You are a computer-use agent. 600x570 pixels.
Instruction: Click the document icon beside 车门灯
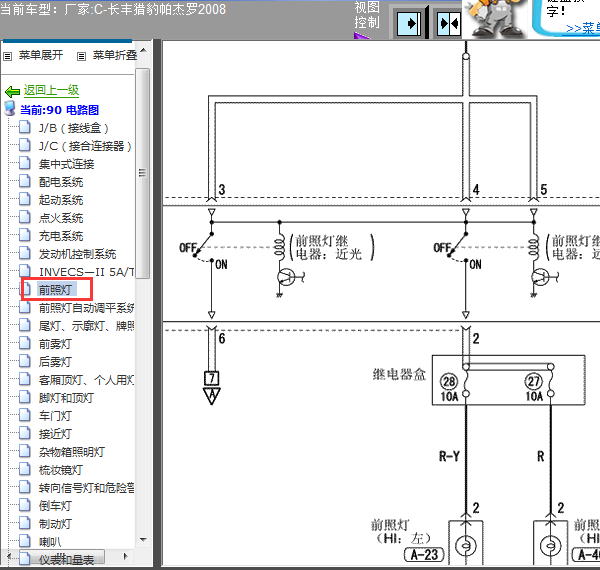coord(25,414)
